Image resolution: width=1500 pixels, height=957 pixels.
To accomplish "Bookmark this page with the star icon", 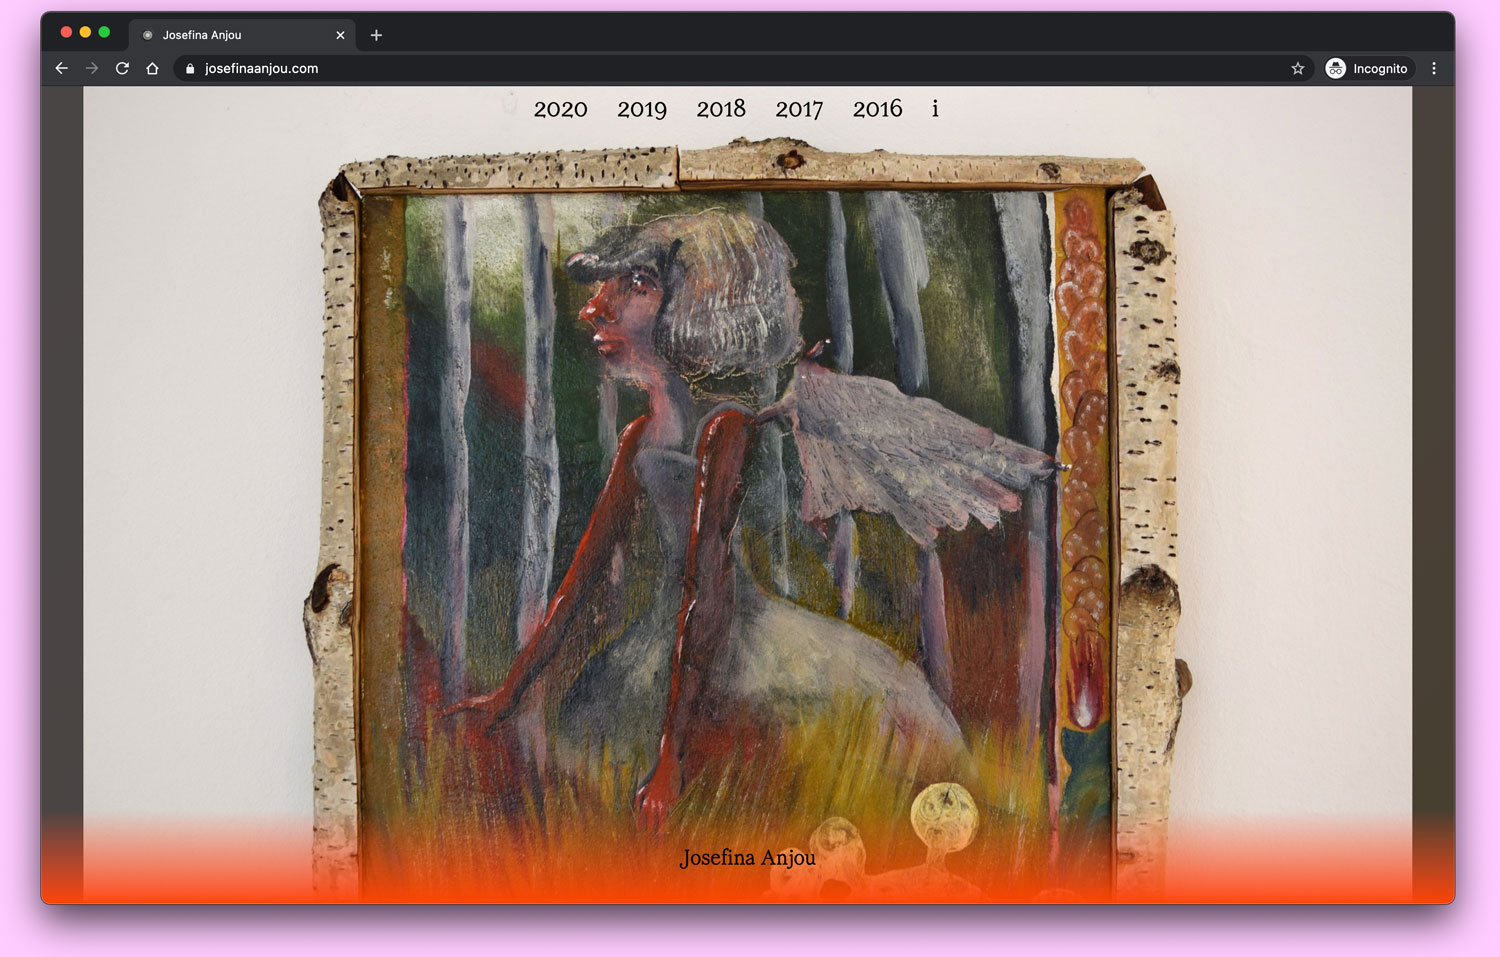I will click(x=1298, y=68).
